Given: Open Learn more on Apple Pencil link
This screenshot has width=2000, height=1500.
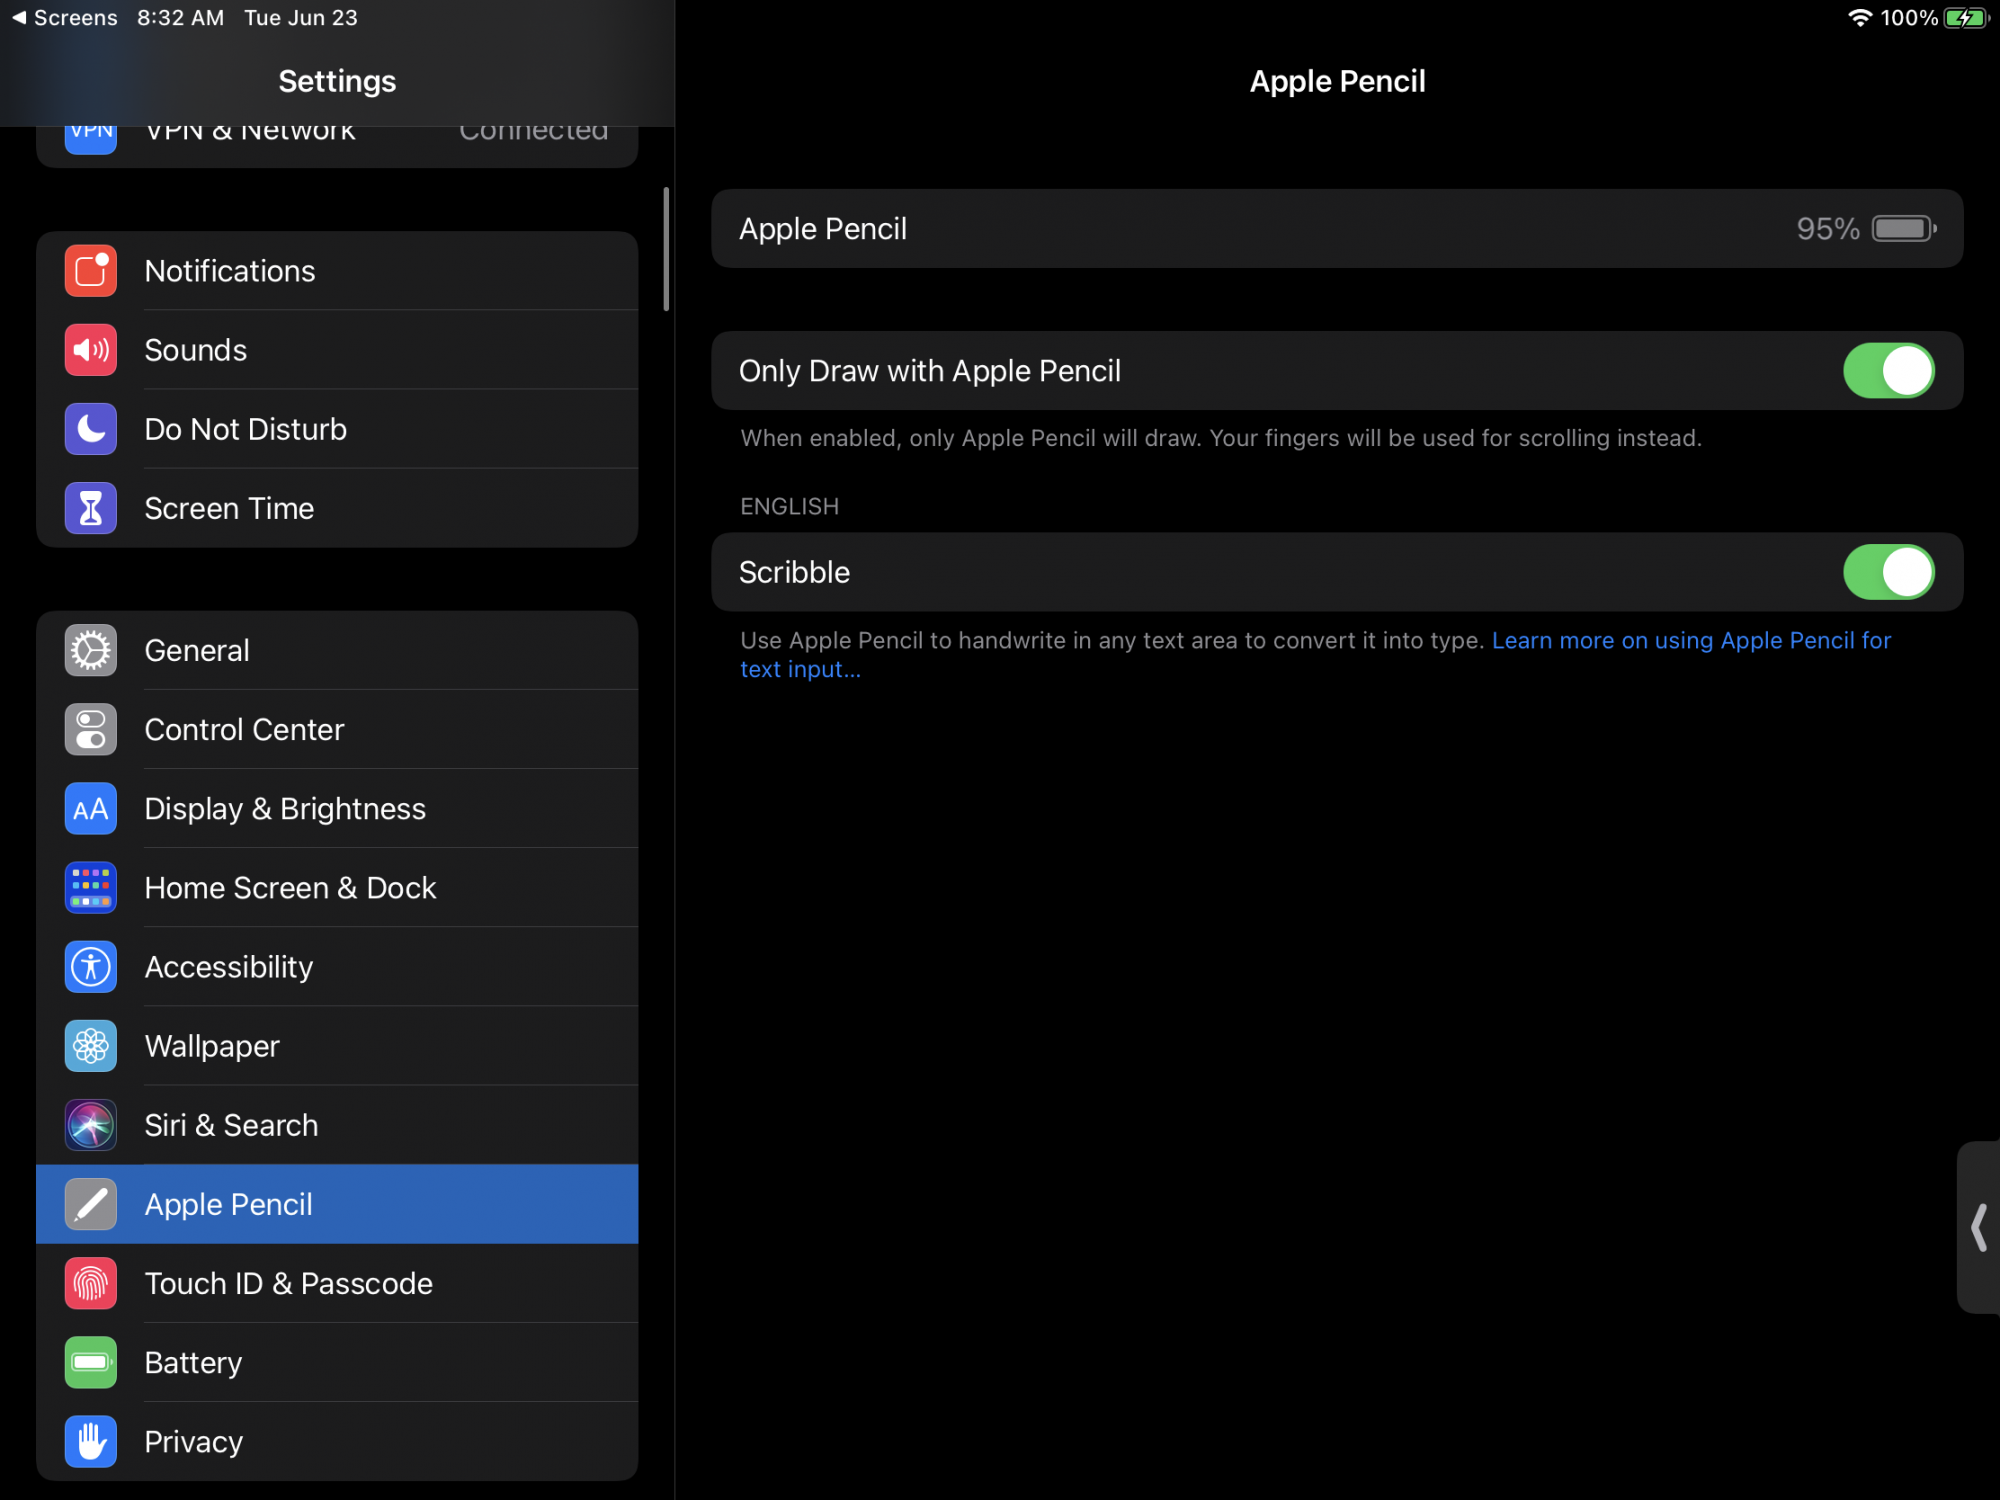Looking at the screenshot, I should pyautogui.click(x=1690, y=641).
